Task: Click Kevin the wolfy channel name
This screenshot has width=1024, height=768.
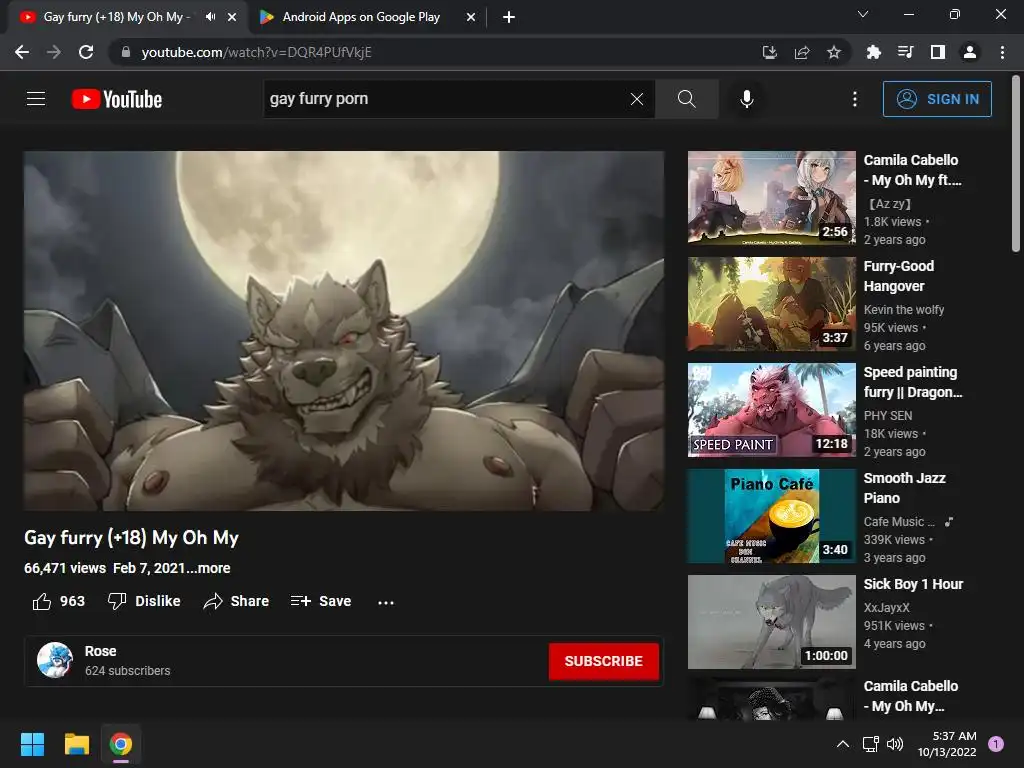Action: click(904, 310)
